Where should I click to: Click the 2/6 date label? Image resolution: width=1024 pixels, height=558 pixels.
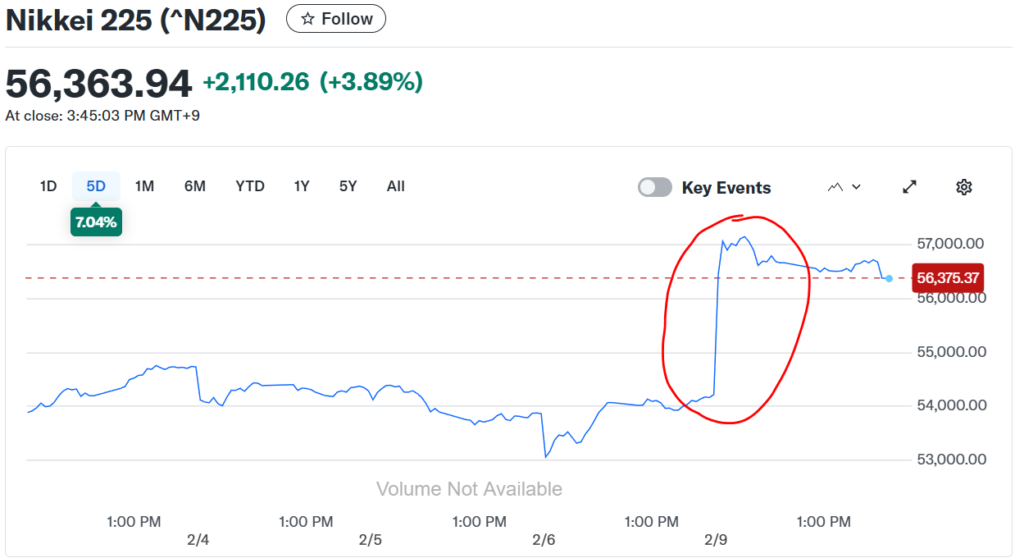point(543,540)
